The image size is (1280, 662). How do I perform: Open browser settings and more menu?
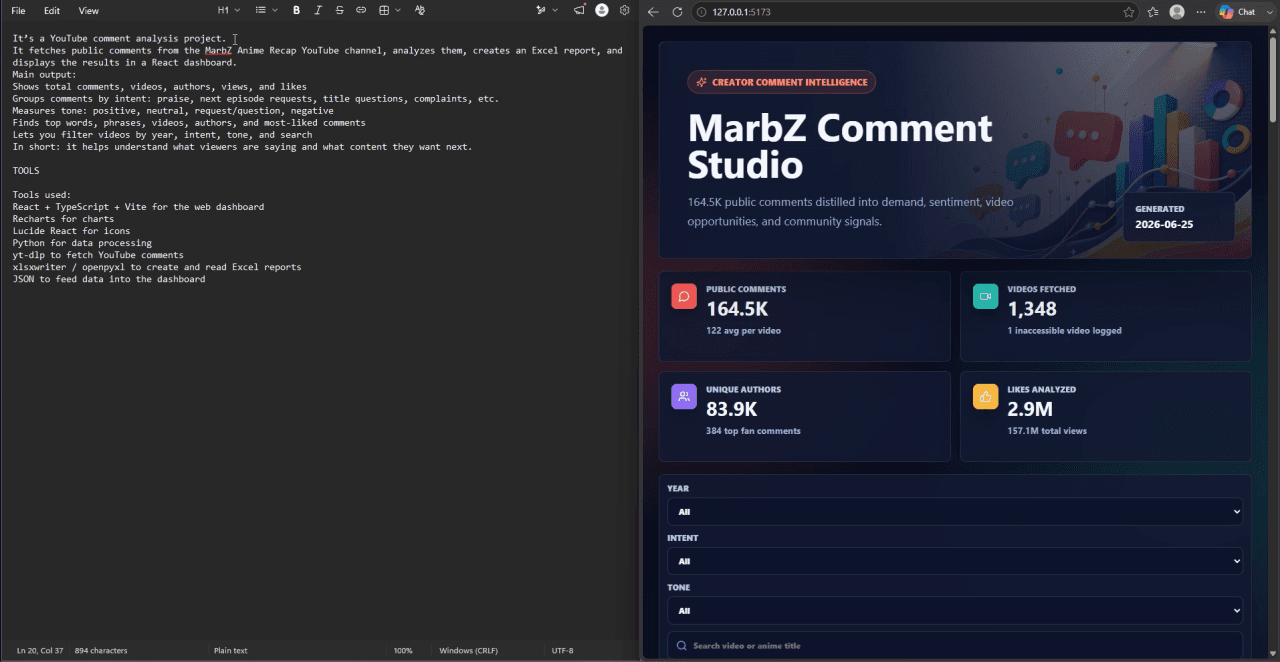[1201, 12]
